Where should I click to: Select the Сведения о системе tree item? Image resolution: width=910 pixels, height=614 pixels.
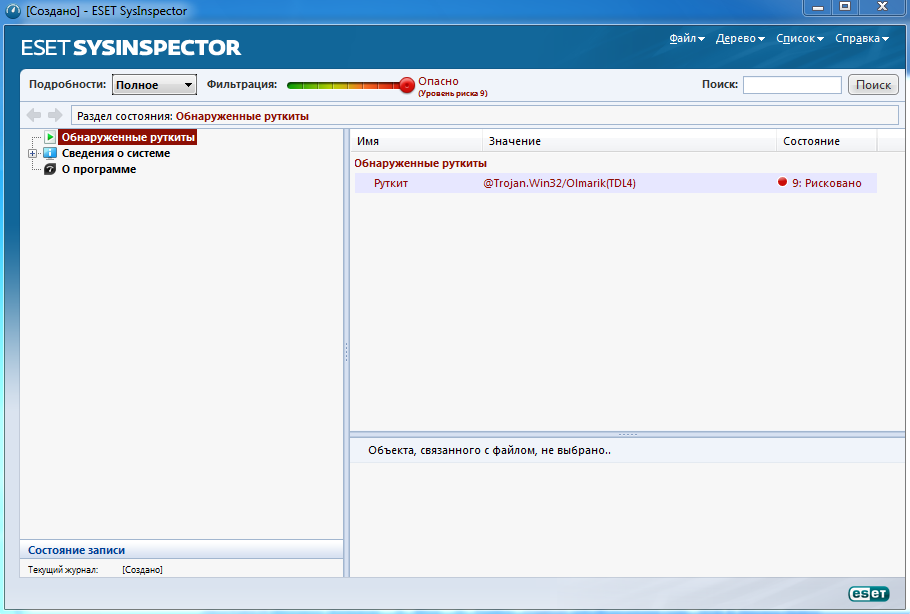click(x=116, y=153)
